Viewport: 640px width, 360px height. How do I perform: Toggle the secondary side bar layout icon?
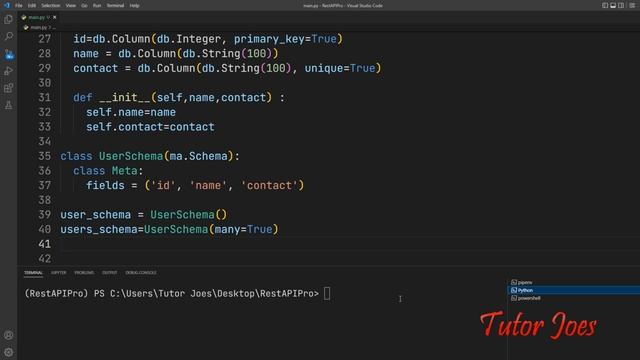(621, 5)
